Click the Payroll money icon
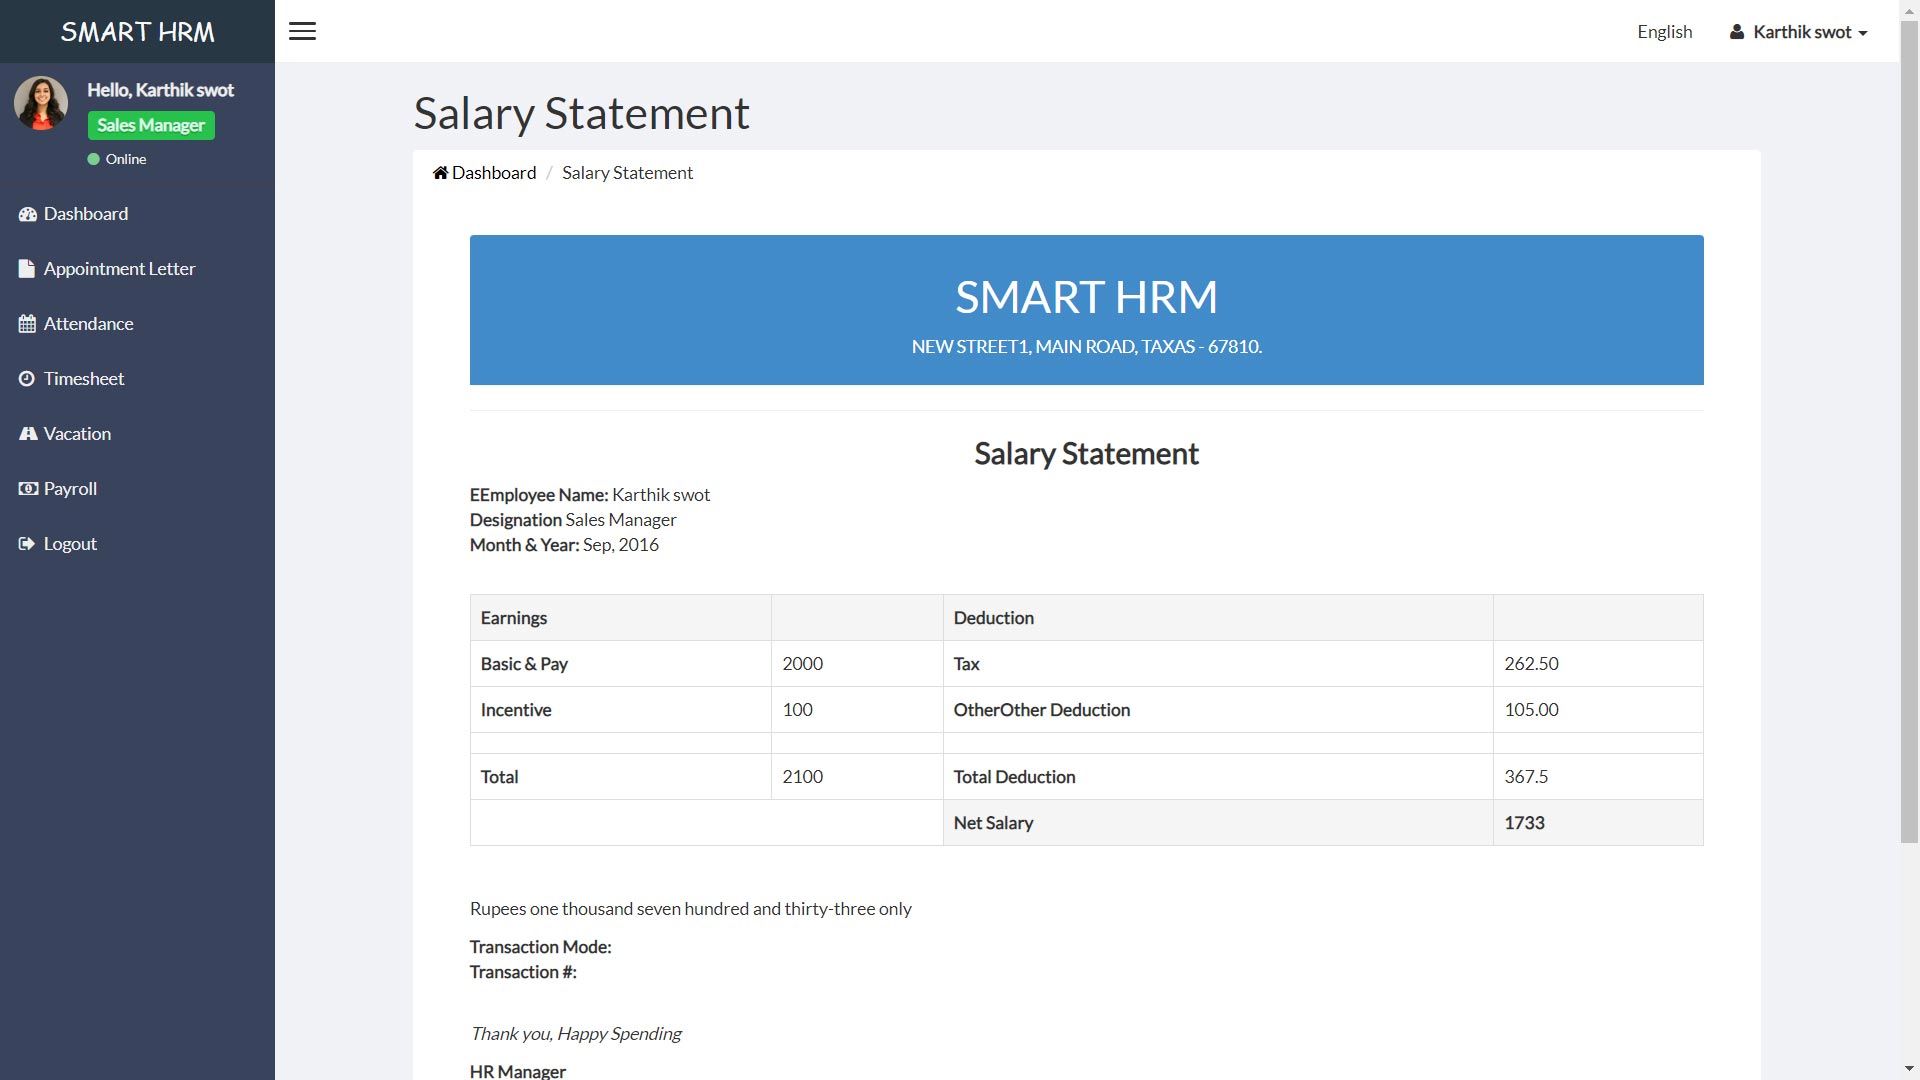Image resolution: width=1920 pixels, height=1080 pixels. pos(27,489)
